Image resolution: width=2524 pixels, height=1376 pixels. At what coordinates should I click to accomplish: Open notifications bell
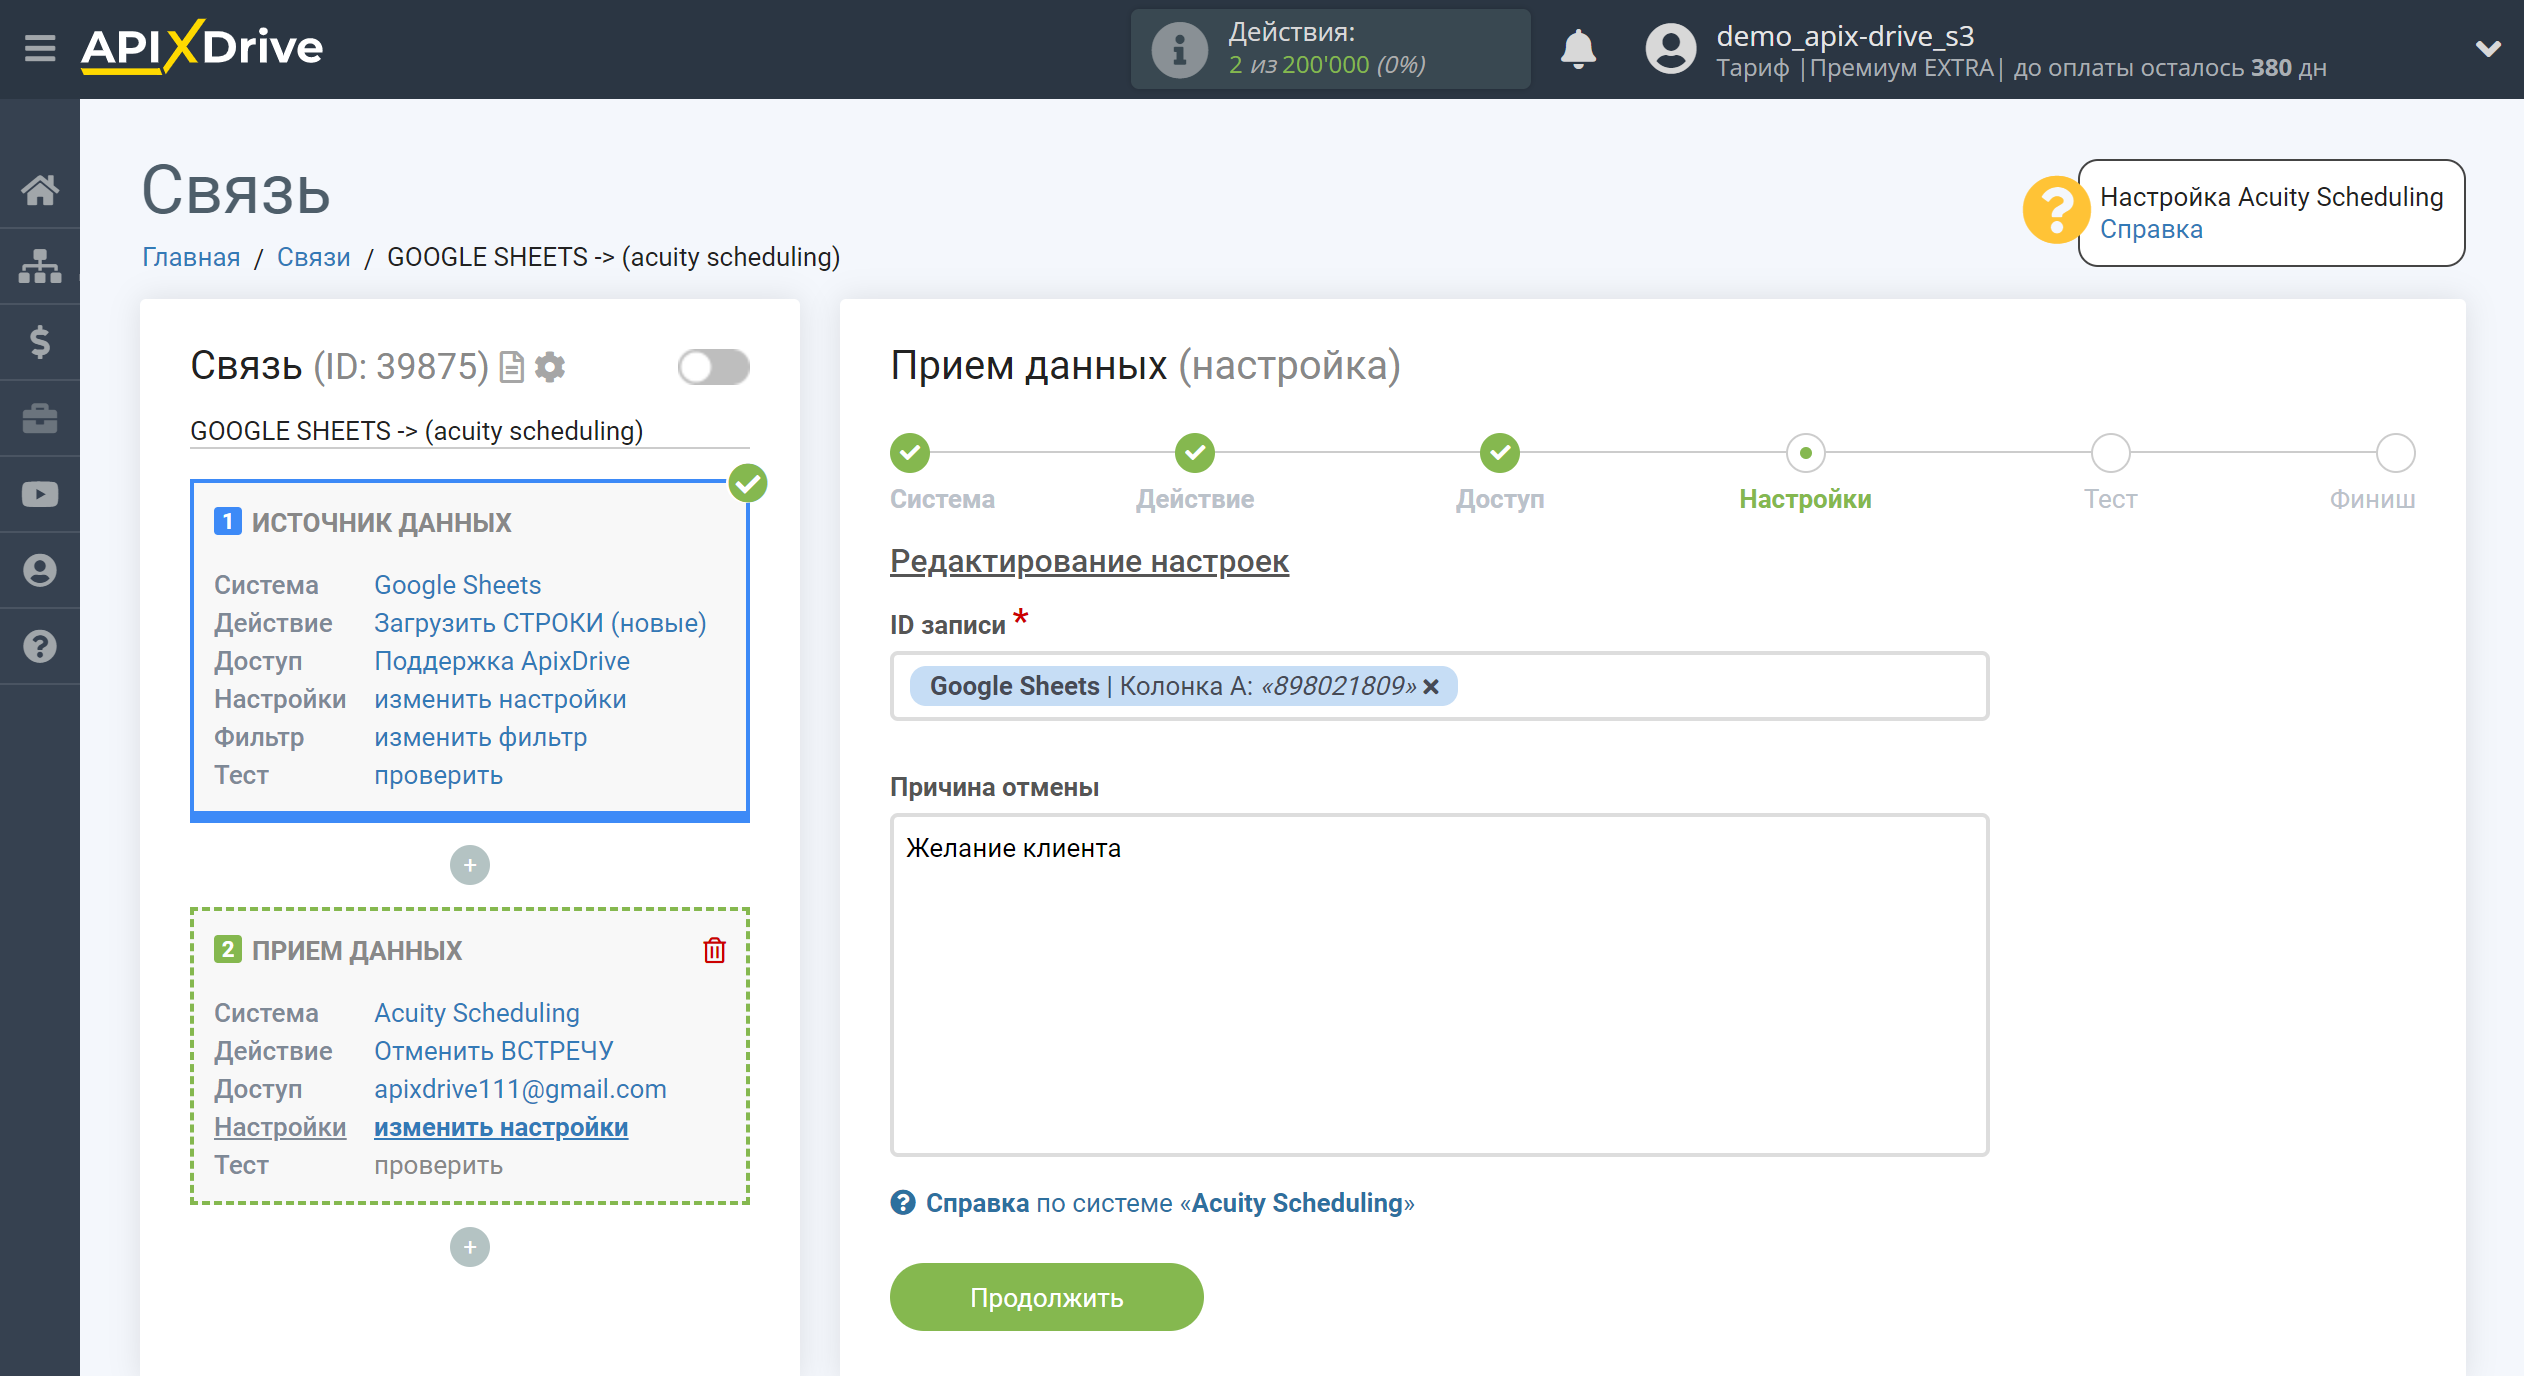coord(1578,48)
